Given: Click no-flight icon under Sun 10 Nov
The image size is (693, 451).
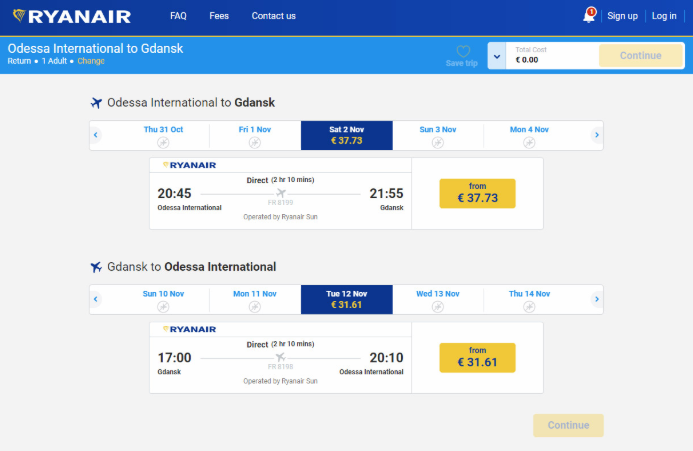Looking at the screenshot, I should (163, 306).
